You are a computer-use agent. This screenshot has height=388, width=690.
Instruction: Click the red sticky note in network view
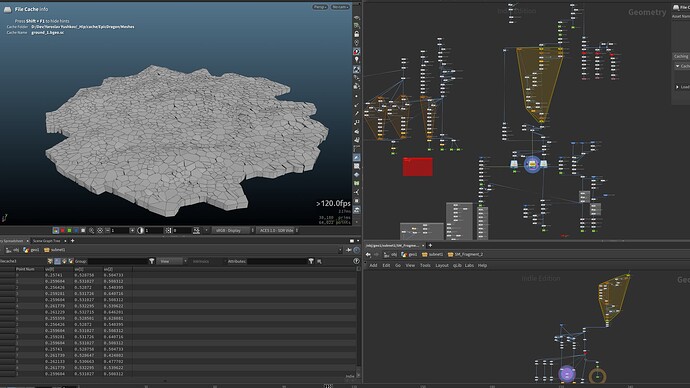tap(418, 167)
